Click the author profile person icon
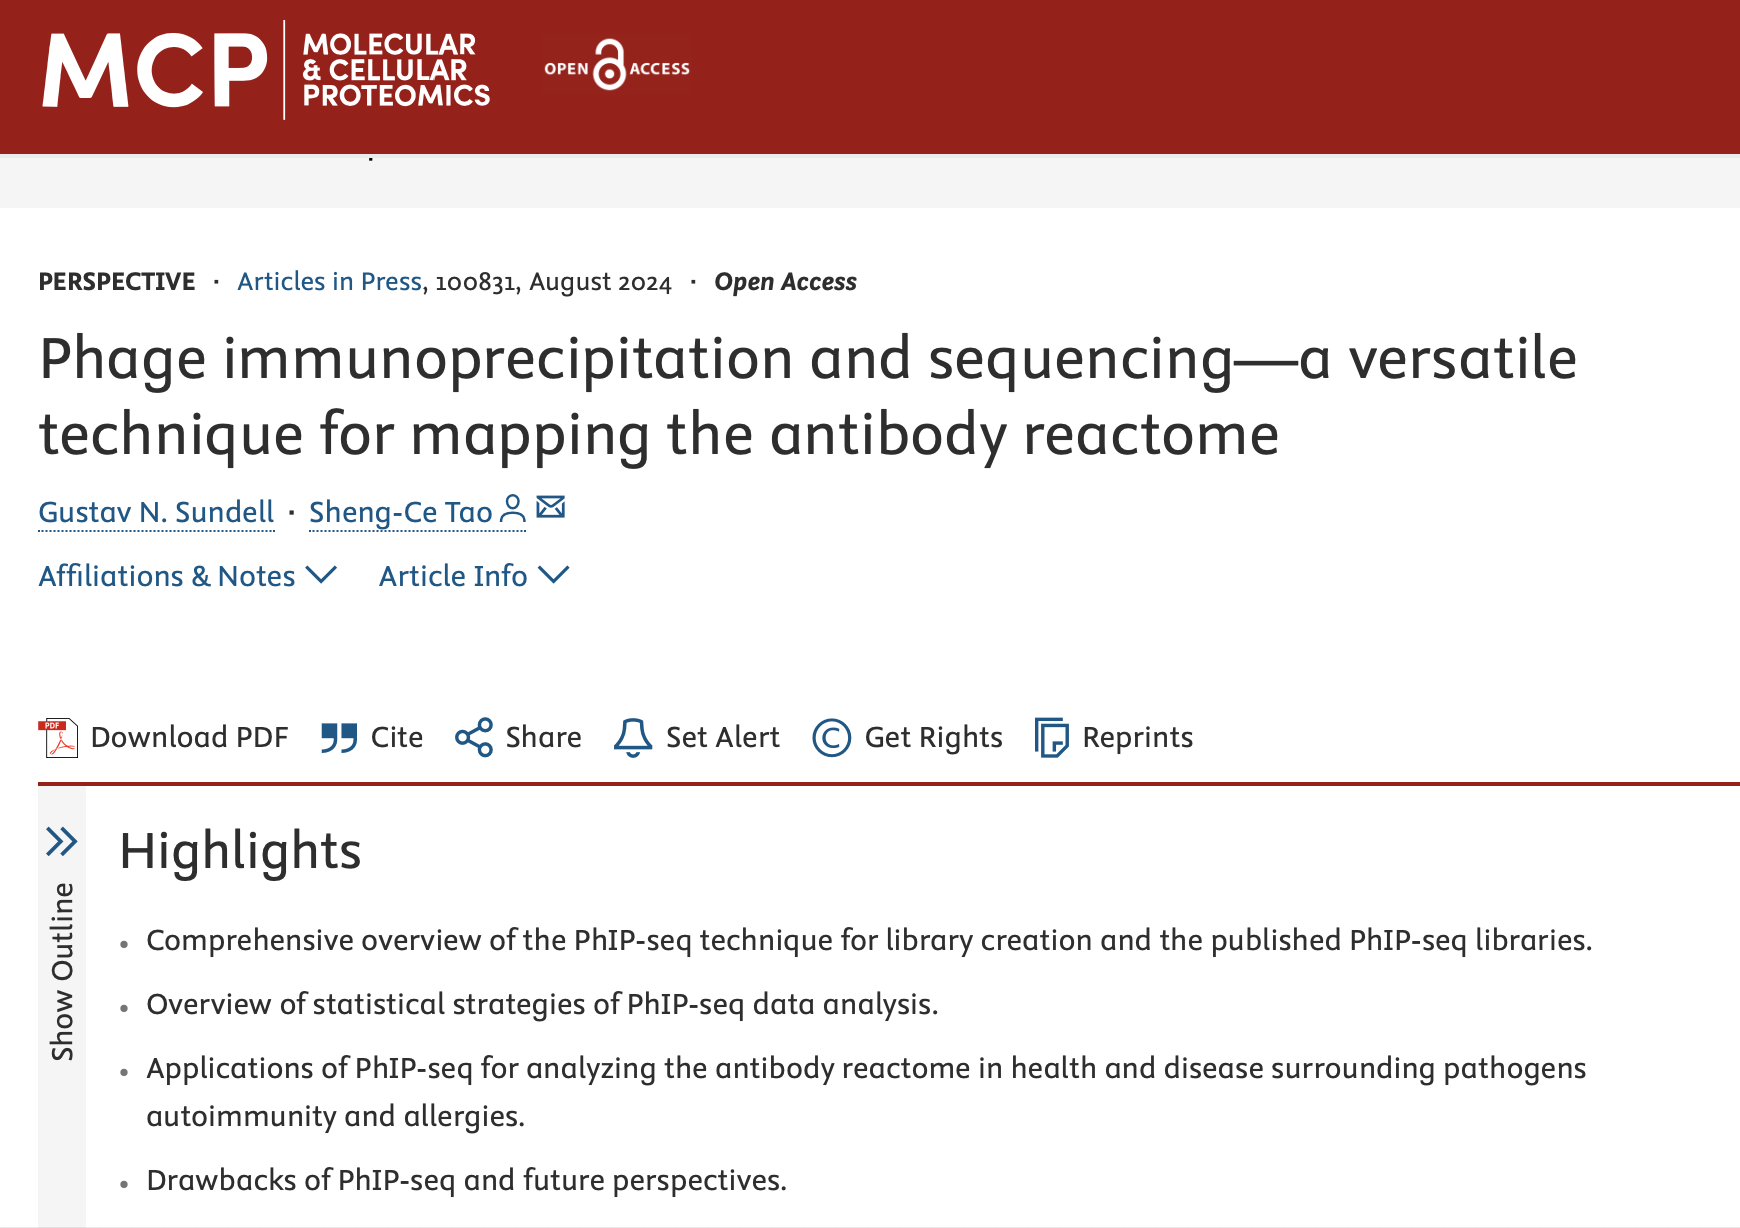Image resolution: width=1740 pixels, height=1228 pixels. click(x=512, y=508)
